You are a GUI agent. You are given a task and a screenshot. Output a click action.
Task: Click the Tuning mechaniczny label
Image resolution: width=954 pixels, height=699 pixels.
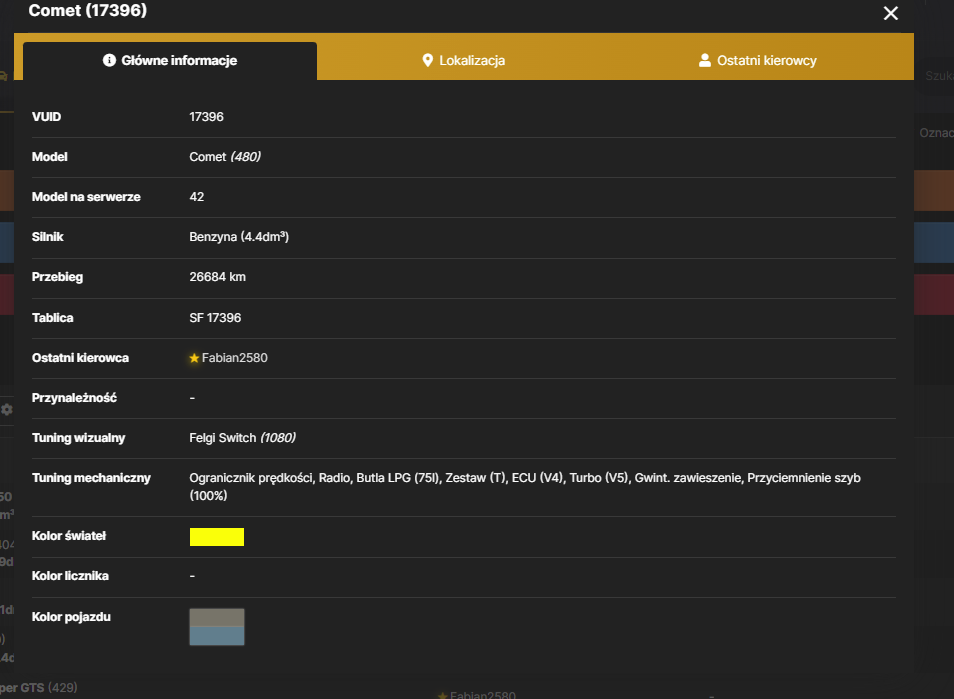[91, 478]
